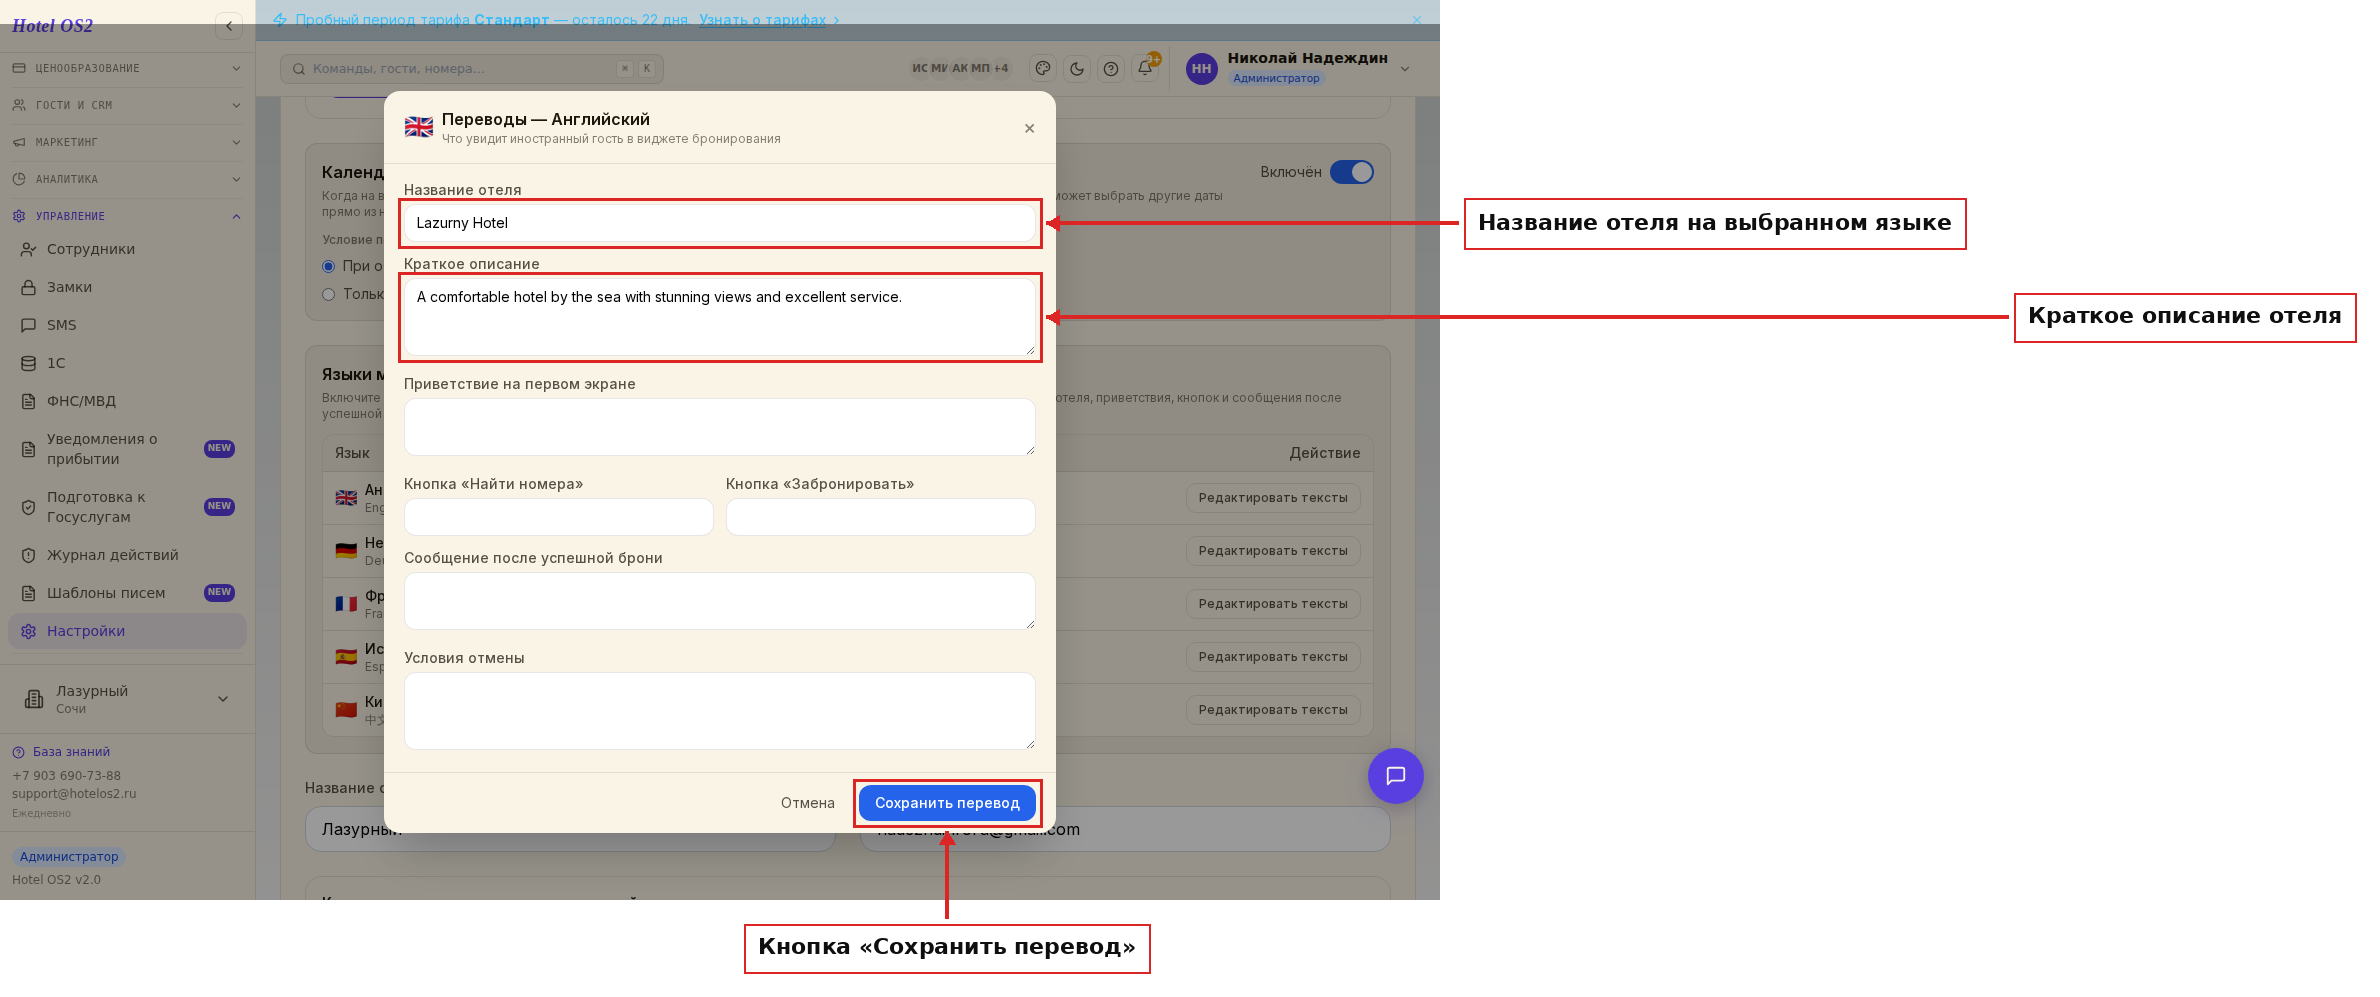Viewport: 2380px width, 997px height.
Task: Close the translations dialog with X
Action: point(1029,128)
